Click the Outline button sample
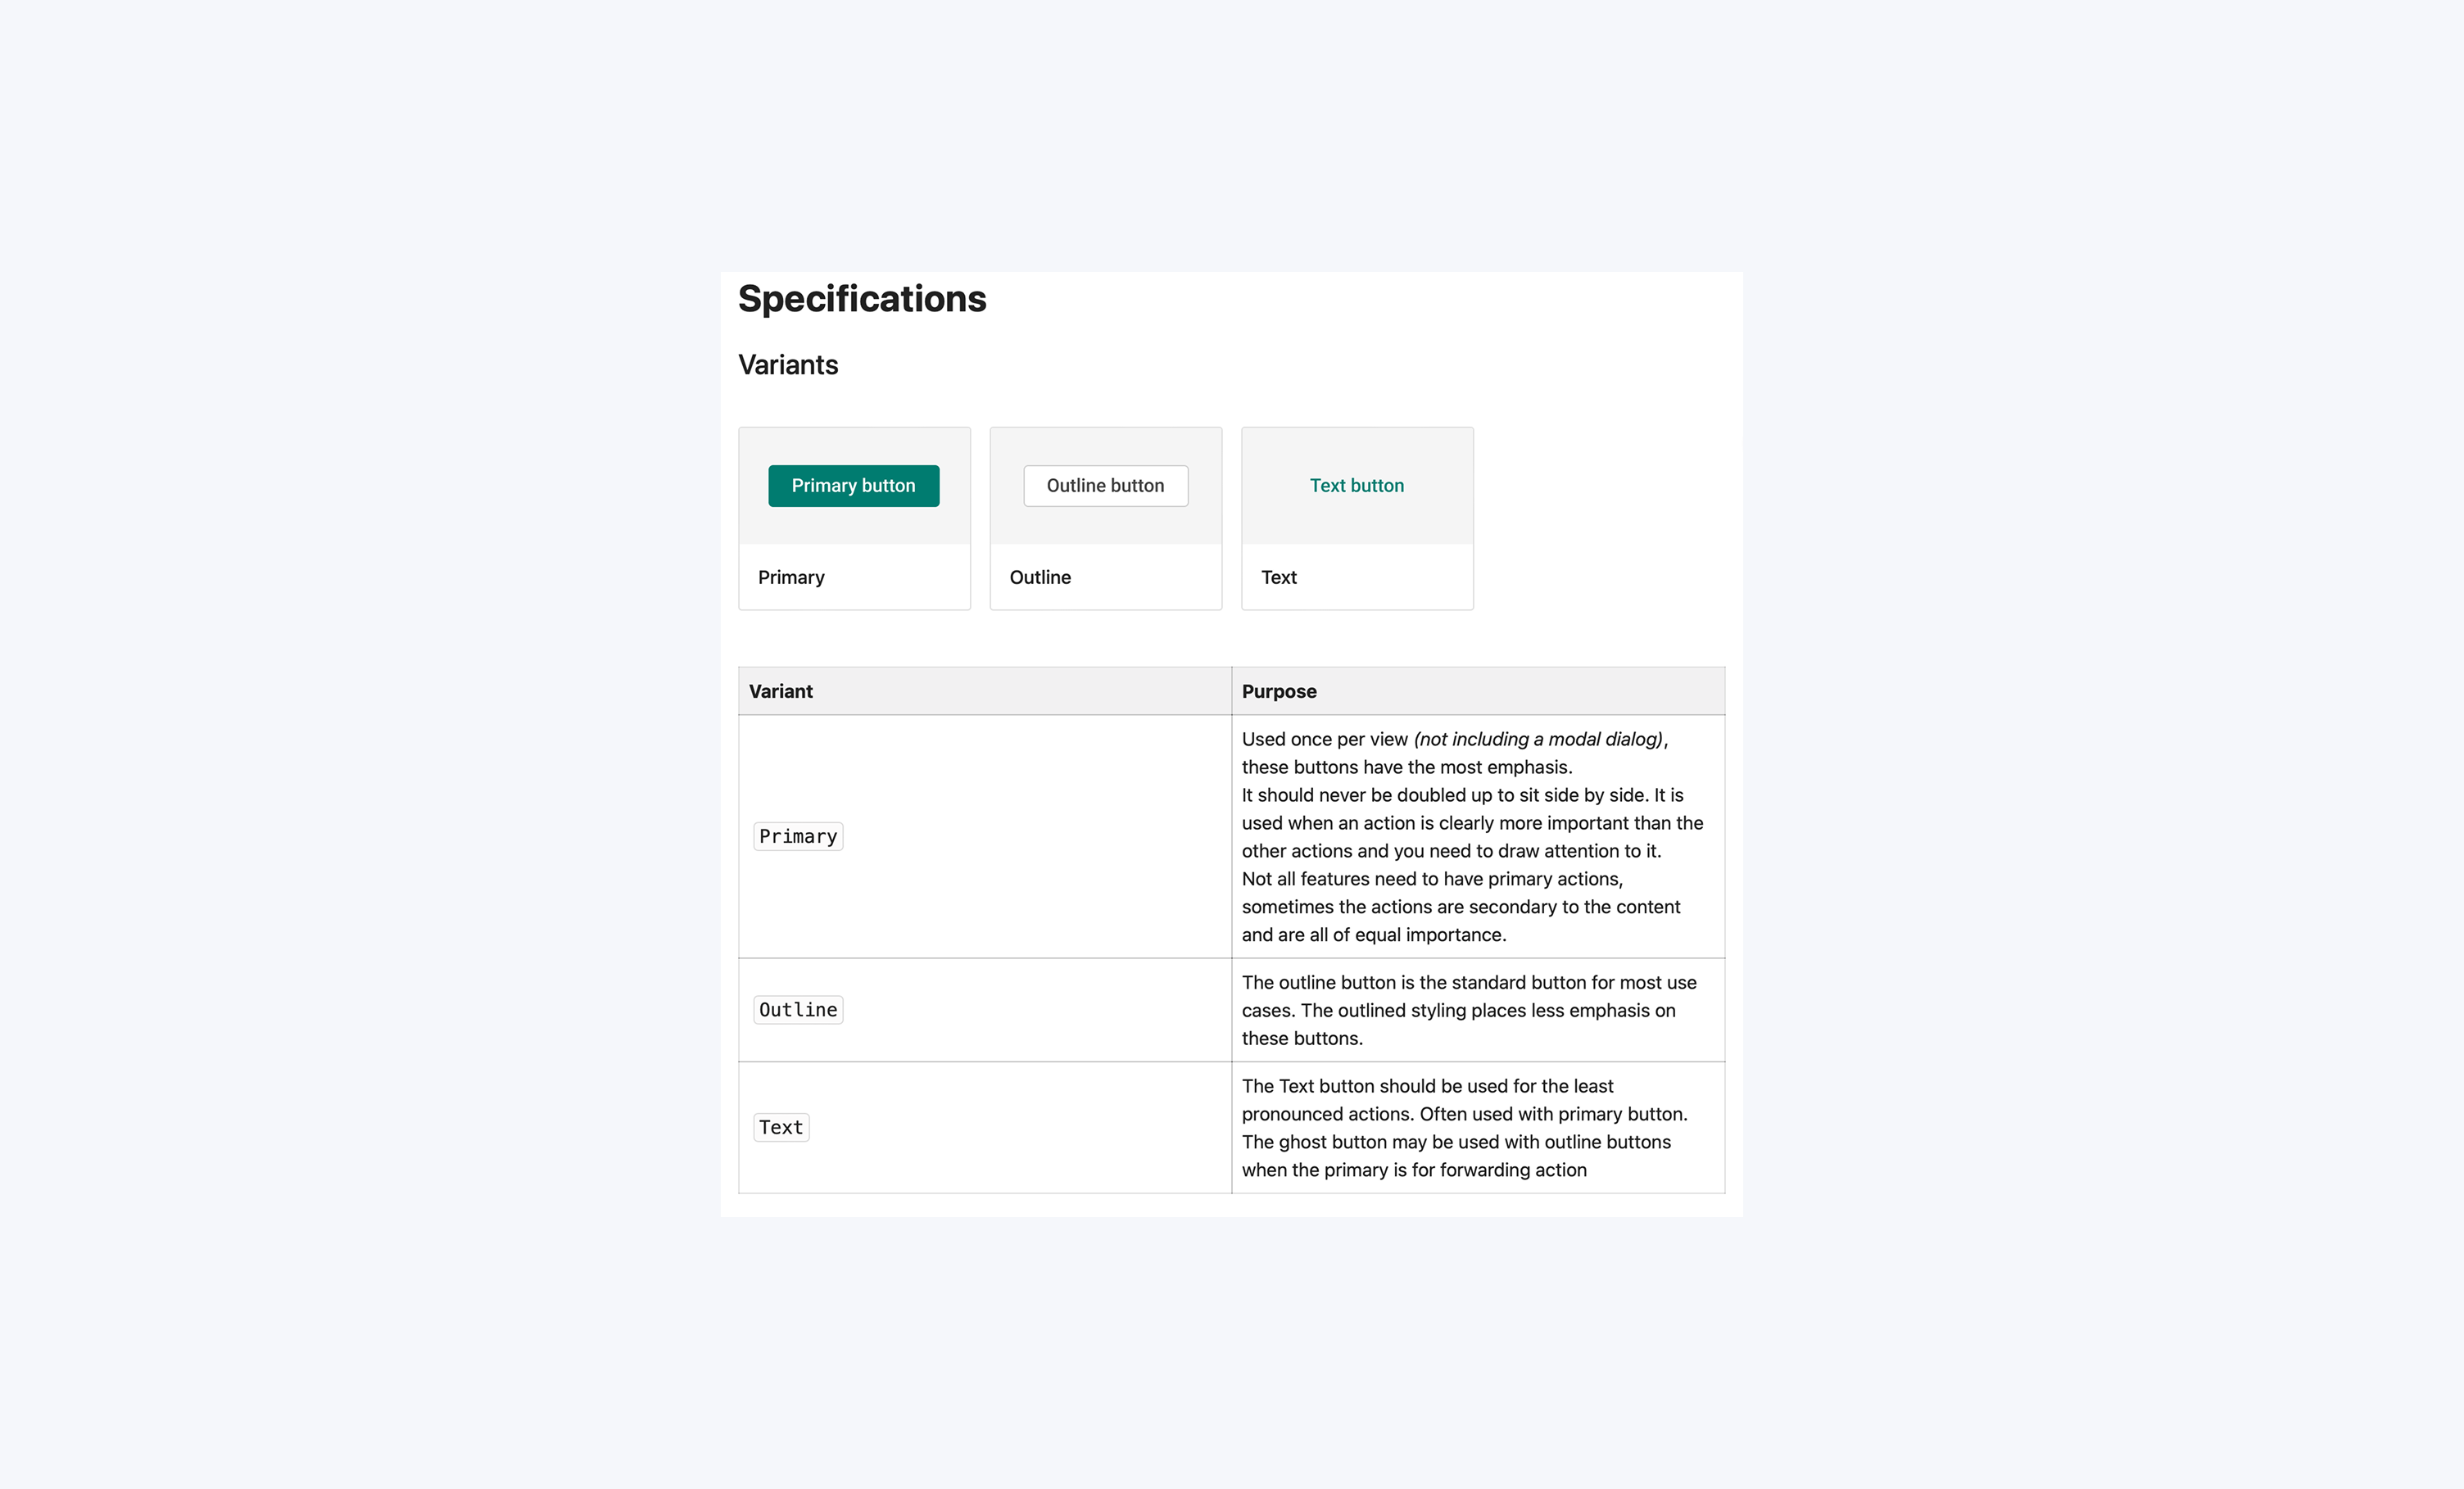Screen dimensions: 2464x1489 coord(1105,486)
